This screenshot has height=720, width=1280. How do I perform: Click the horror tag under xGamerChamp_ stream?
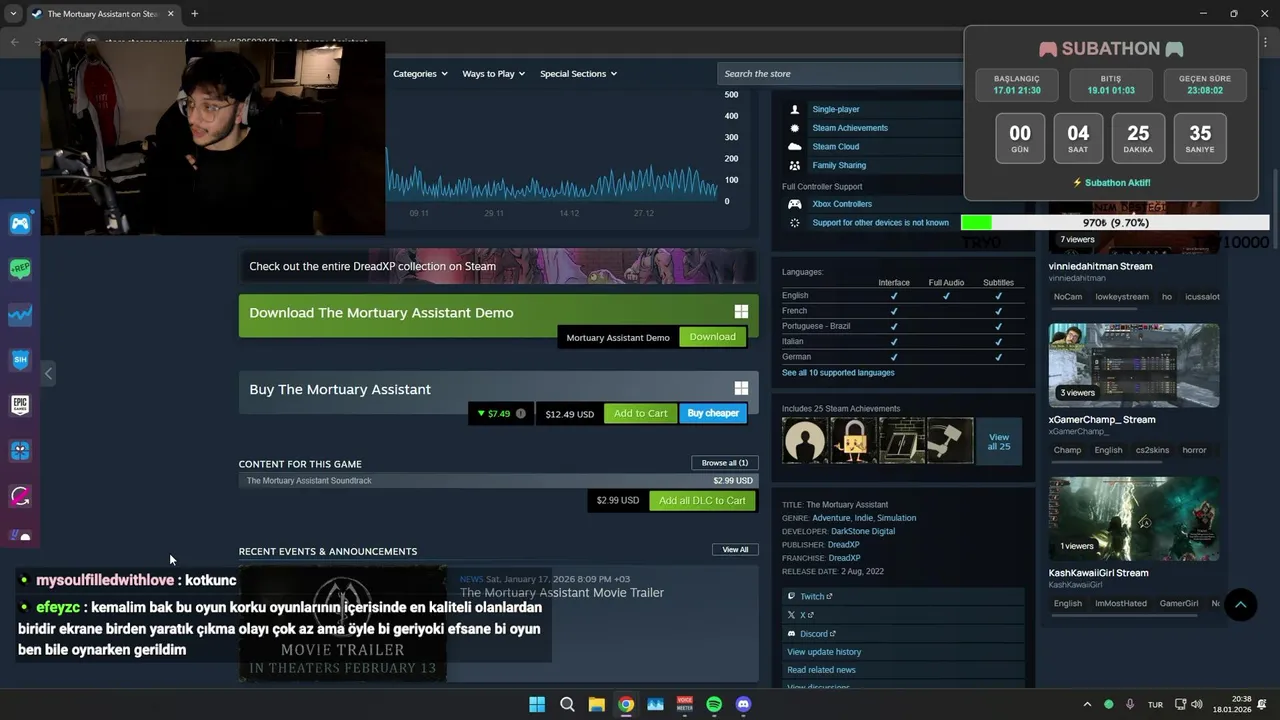coord(1194,450)
